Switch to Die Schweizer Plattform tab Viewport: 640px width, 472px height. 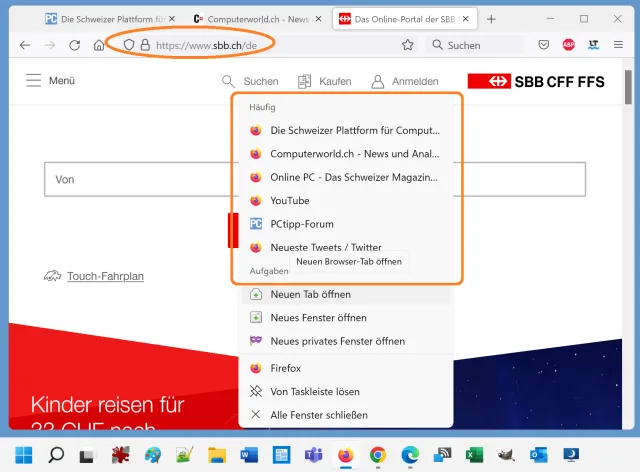[x=110, y=19]
